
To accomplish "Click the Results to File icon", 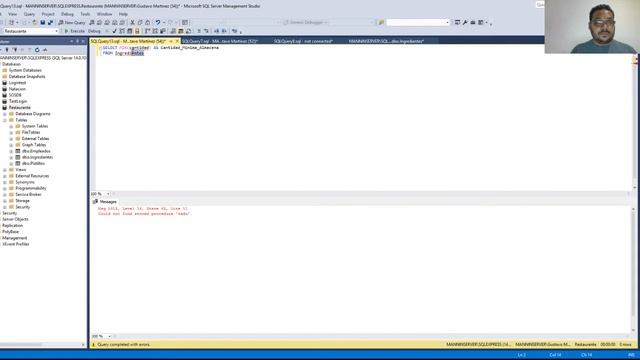I will point(188,31).
